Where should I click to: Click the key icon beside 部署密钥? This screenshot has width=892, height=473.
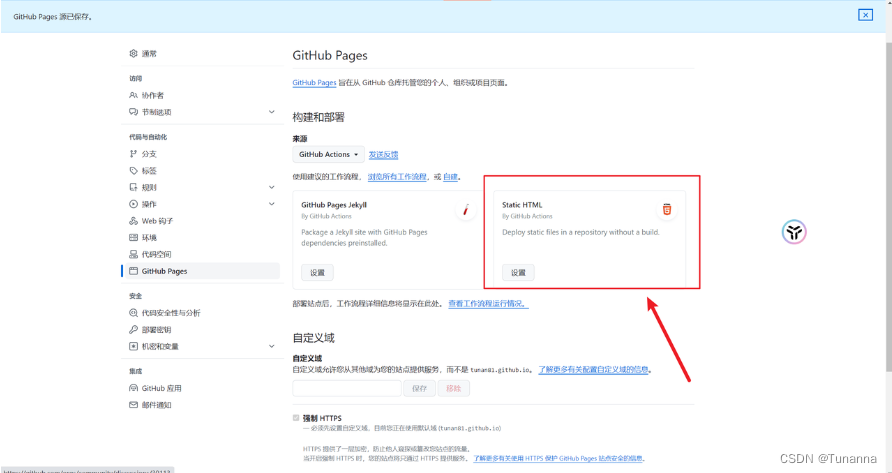(133, 330)
